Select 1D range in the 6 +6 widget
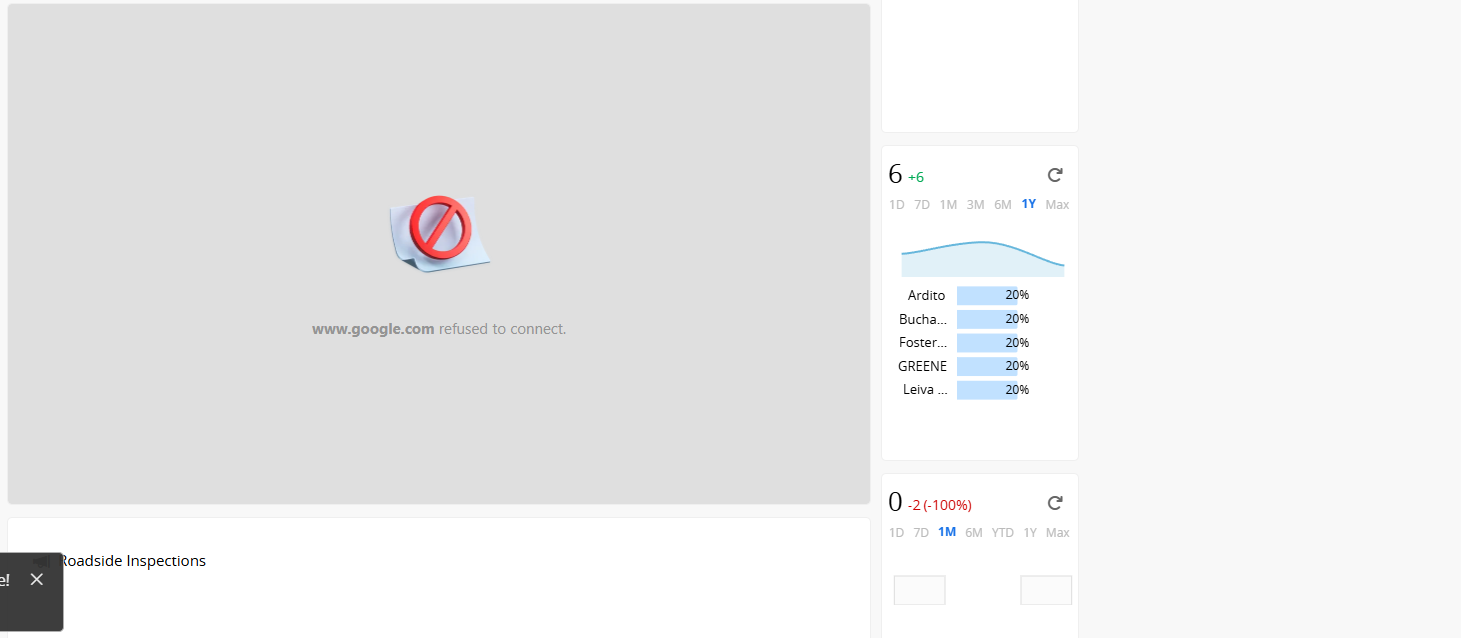This screenshot has height=638, width=1461. 897,204
